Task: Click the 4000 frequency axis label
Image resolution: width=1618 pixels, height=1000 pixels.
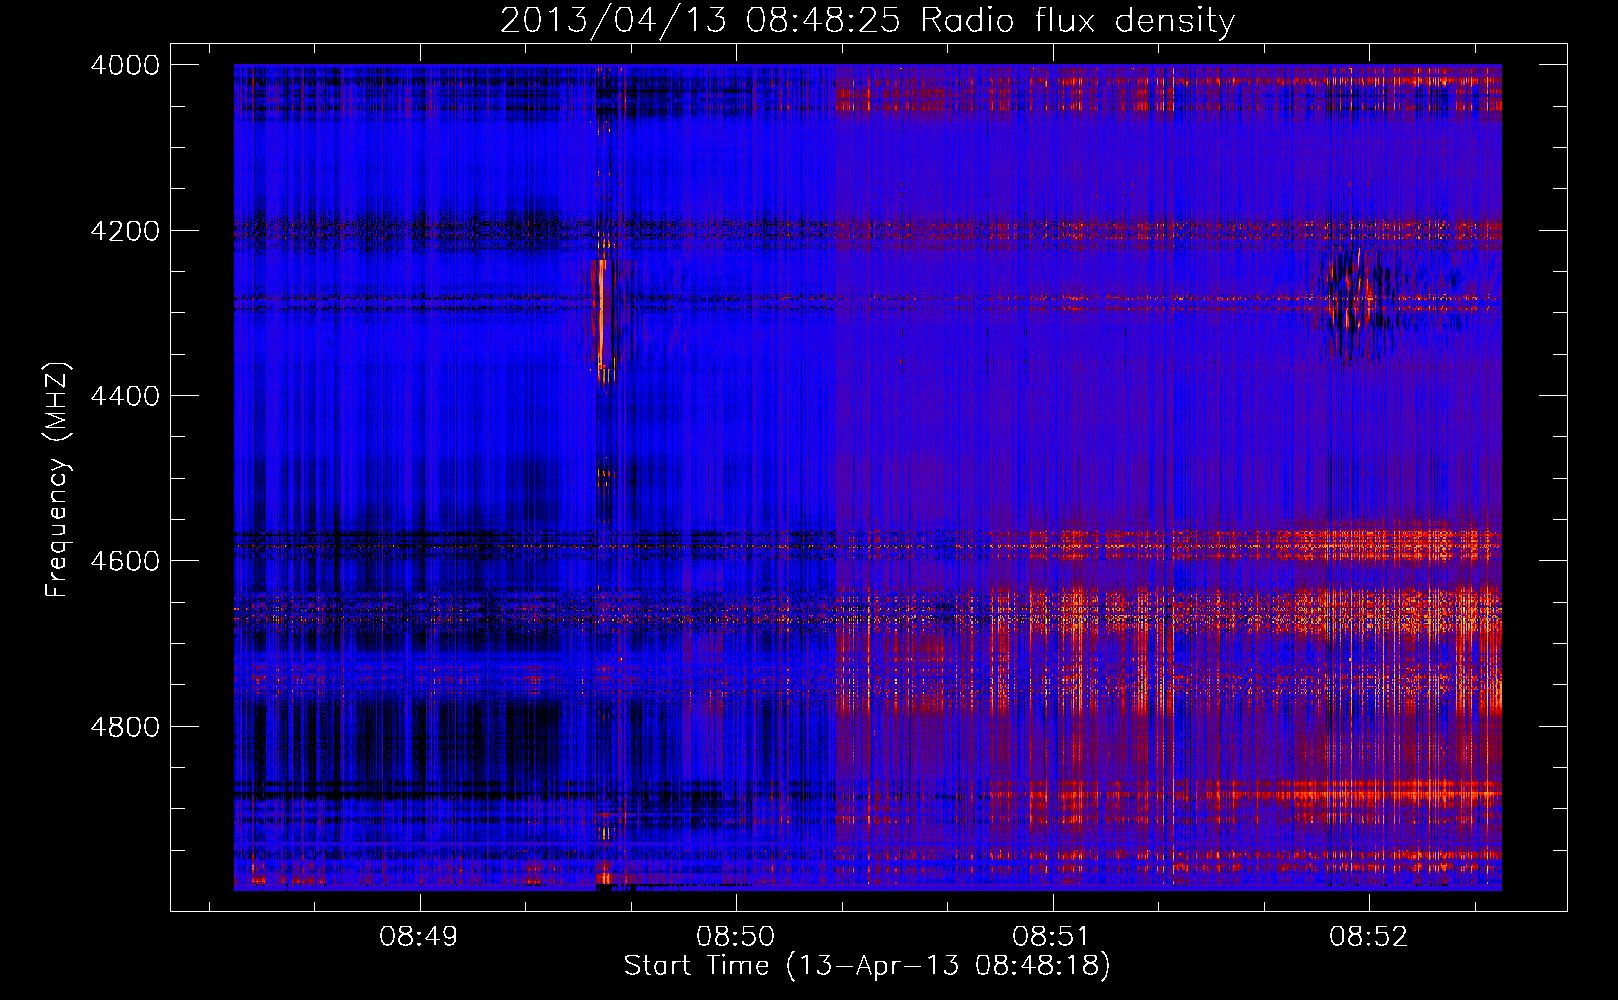Action: tap(125, 65)
